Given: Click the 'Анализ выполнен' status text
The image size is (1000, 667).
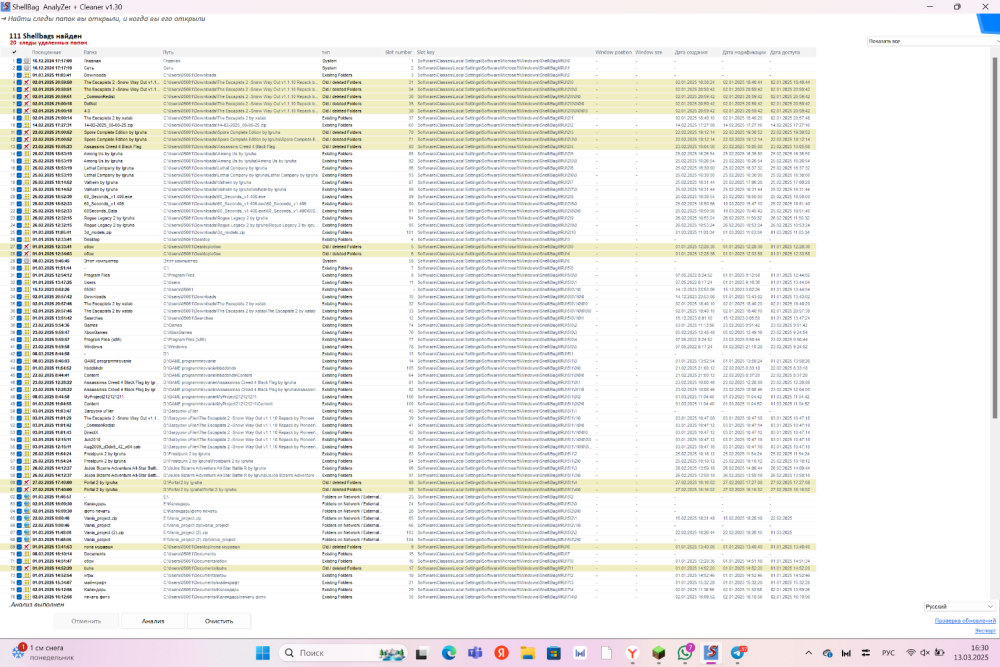Looking at the screenshot, I should click(37, 604).
